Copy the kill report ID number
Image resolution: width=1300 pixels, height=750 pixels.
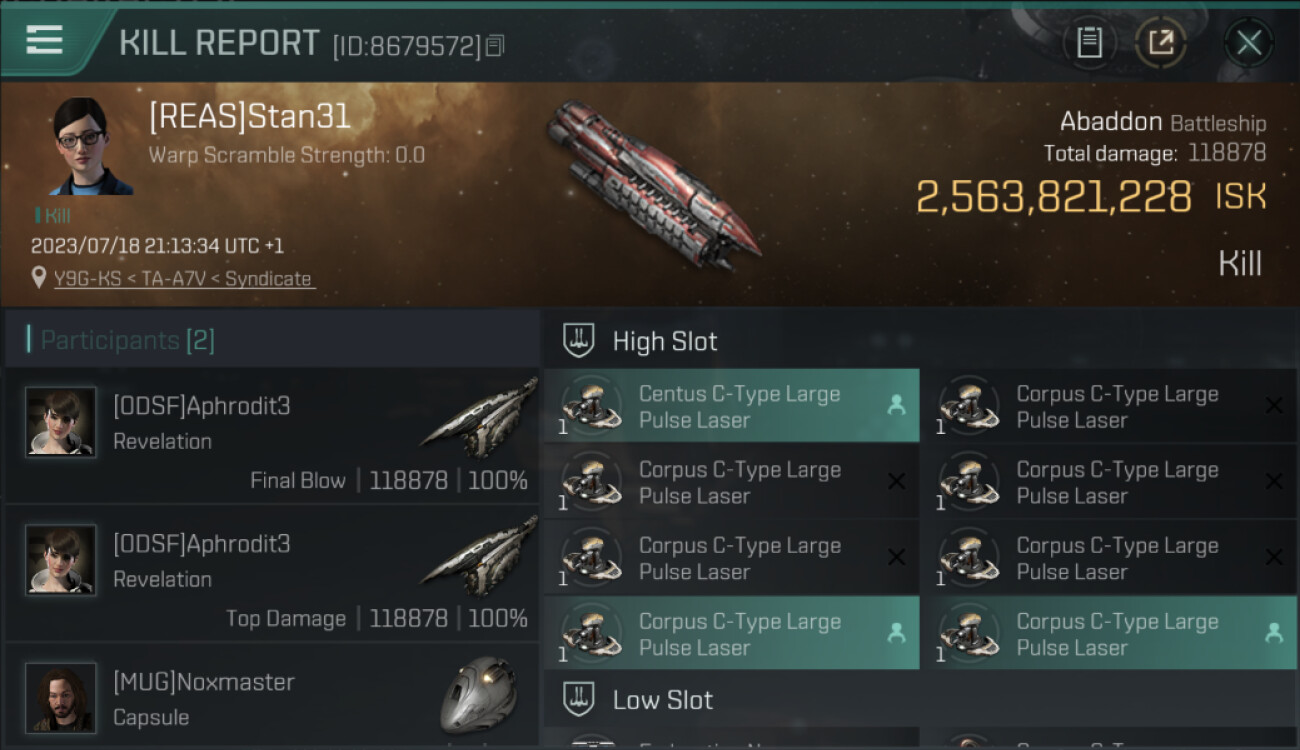click(x=495, y=46)
